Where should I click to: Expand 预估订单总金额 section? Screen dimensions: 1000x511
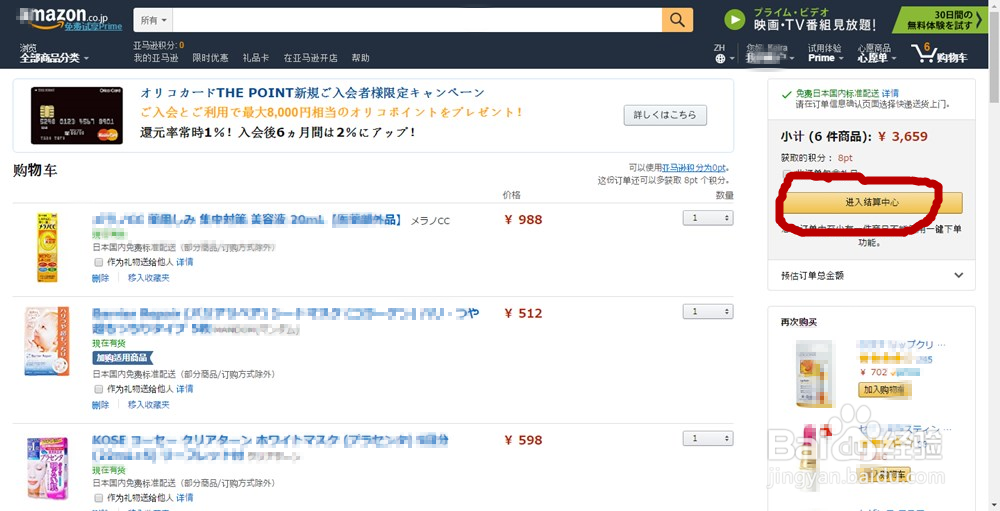(871, 276)
